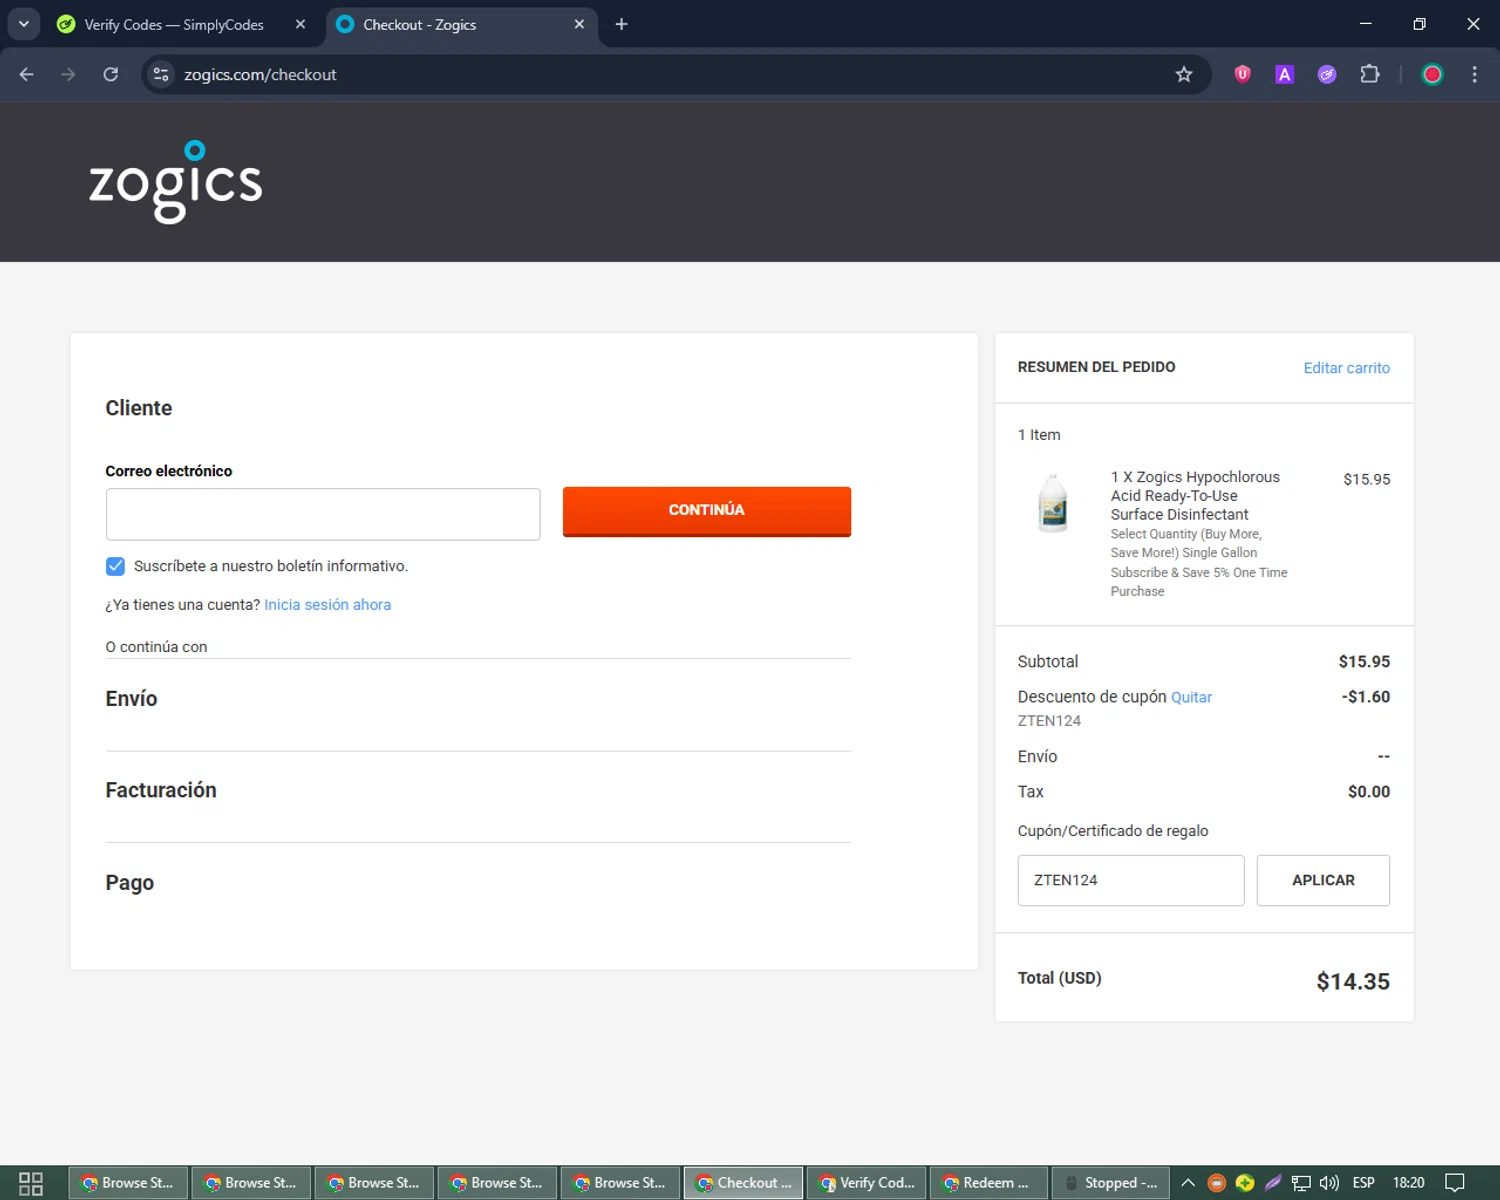Close the Verify Codes — SimplyCodes tab
The height and width of the screenshot is (1200, 1500).
click(x=300, y=24)
